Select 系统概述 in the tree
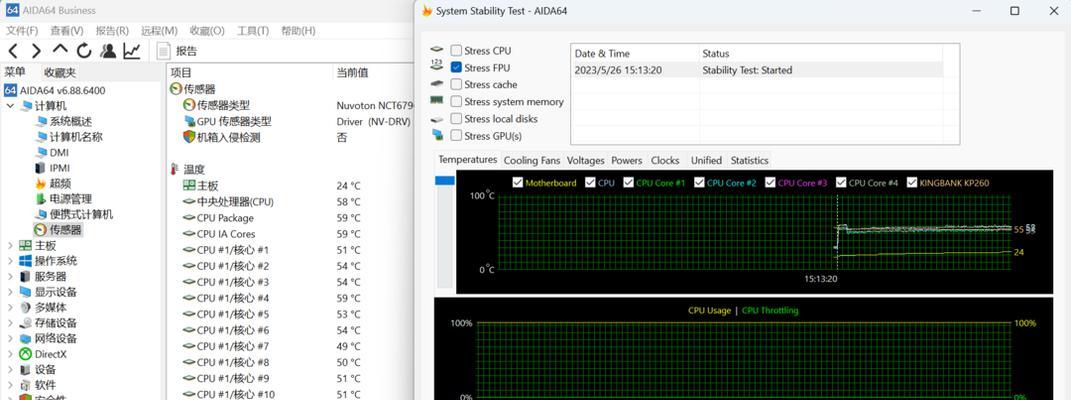Viewport: 1071px width, 400px height. (x=64, y=122)
